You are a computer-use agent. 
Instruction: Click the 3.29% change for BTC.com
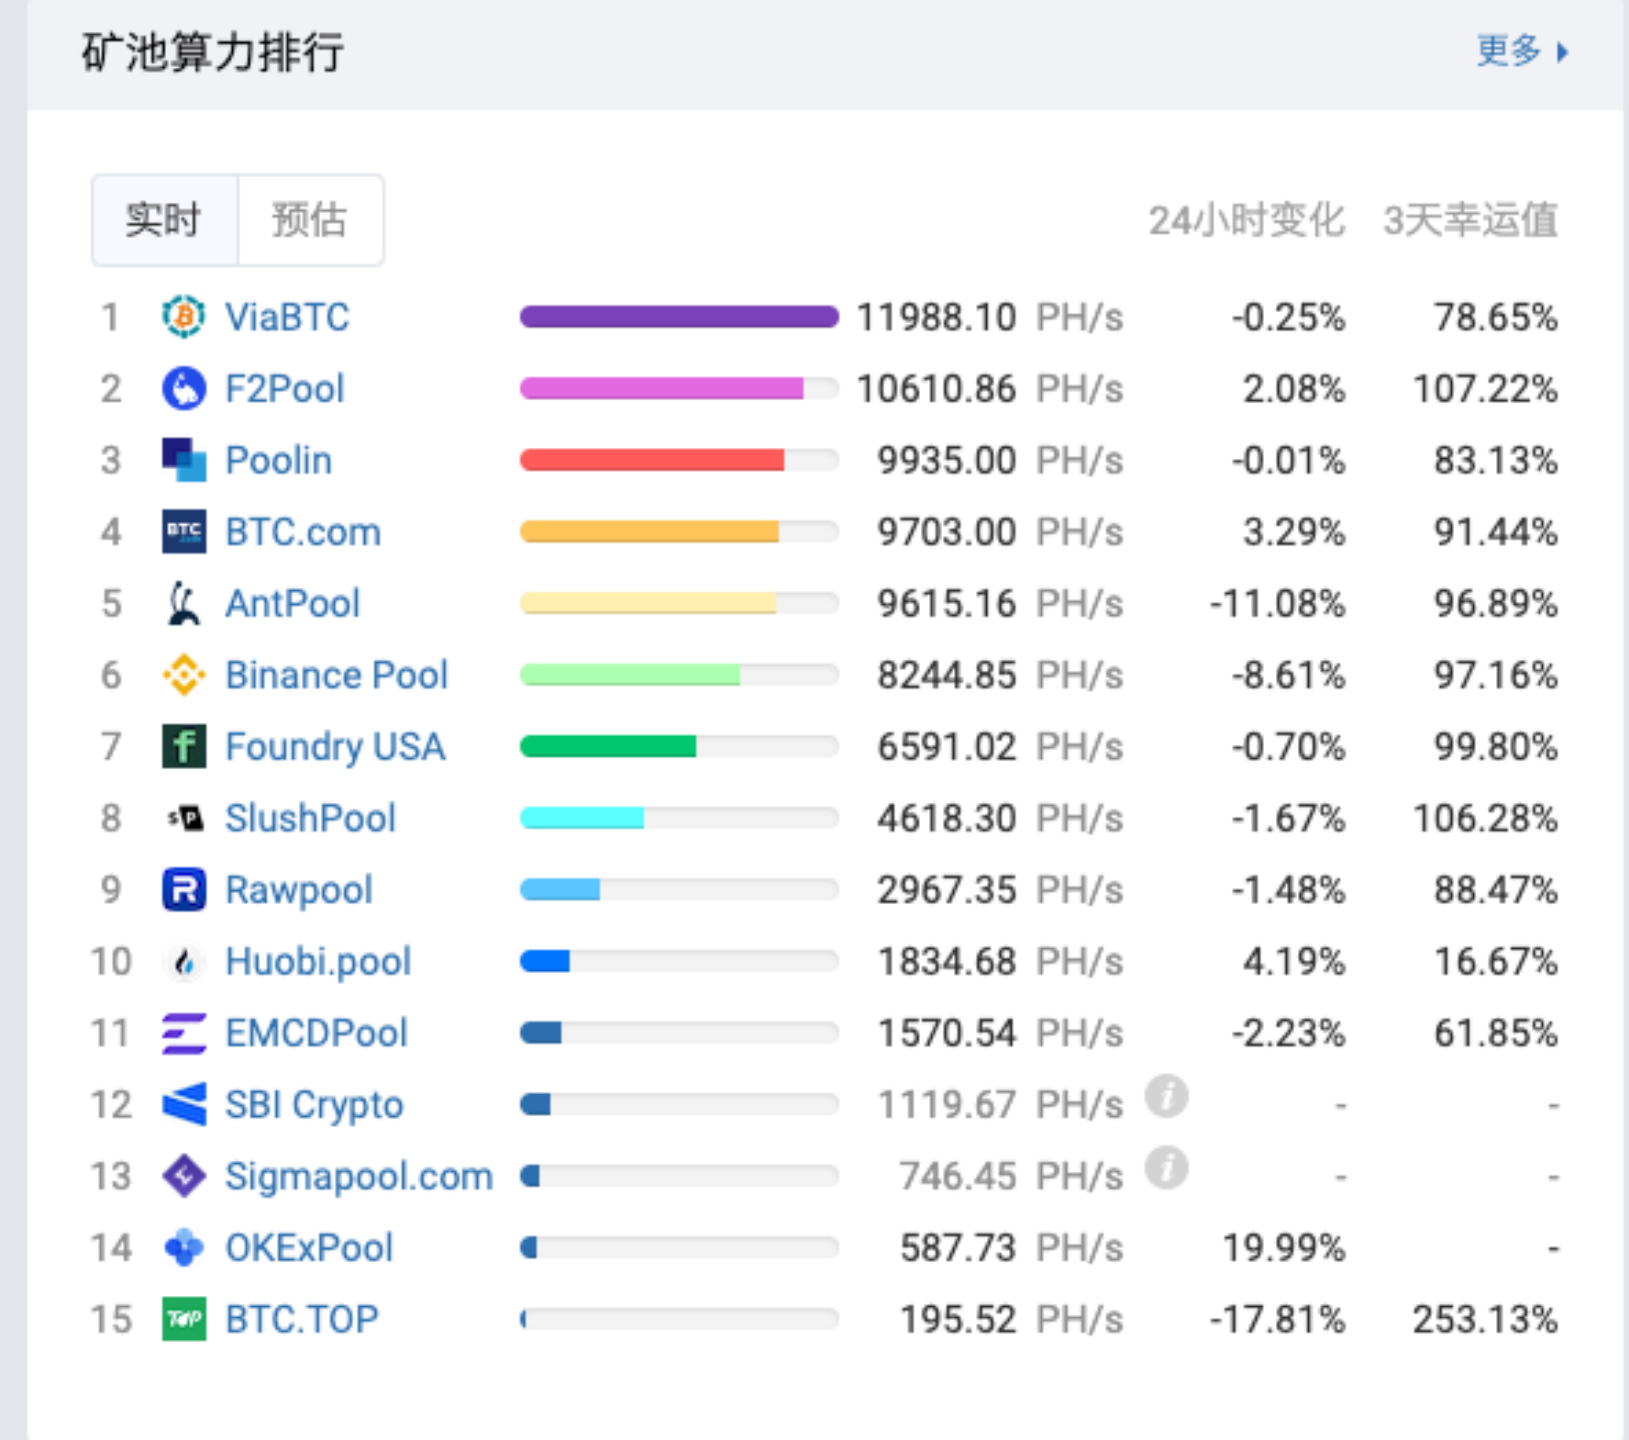tap(1294, 532)
